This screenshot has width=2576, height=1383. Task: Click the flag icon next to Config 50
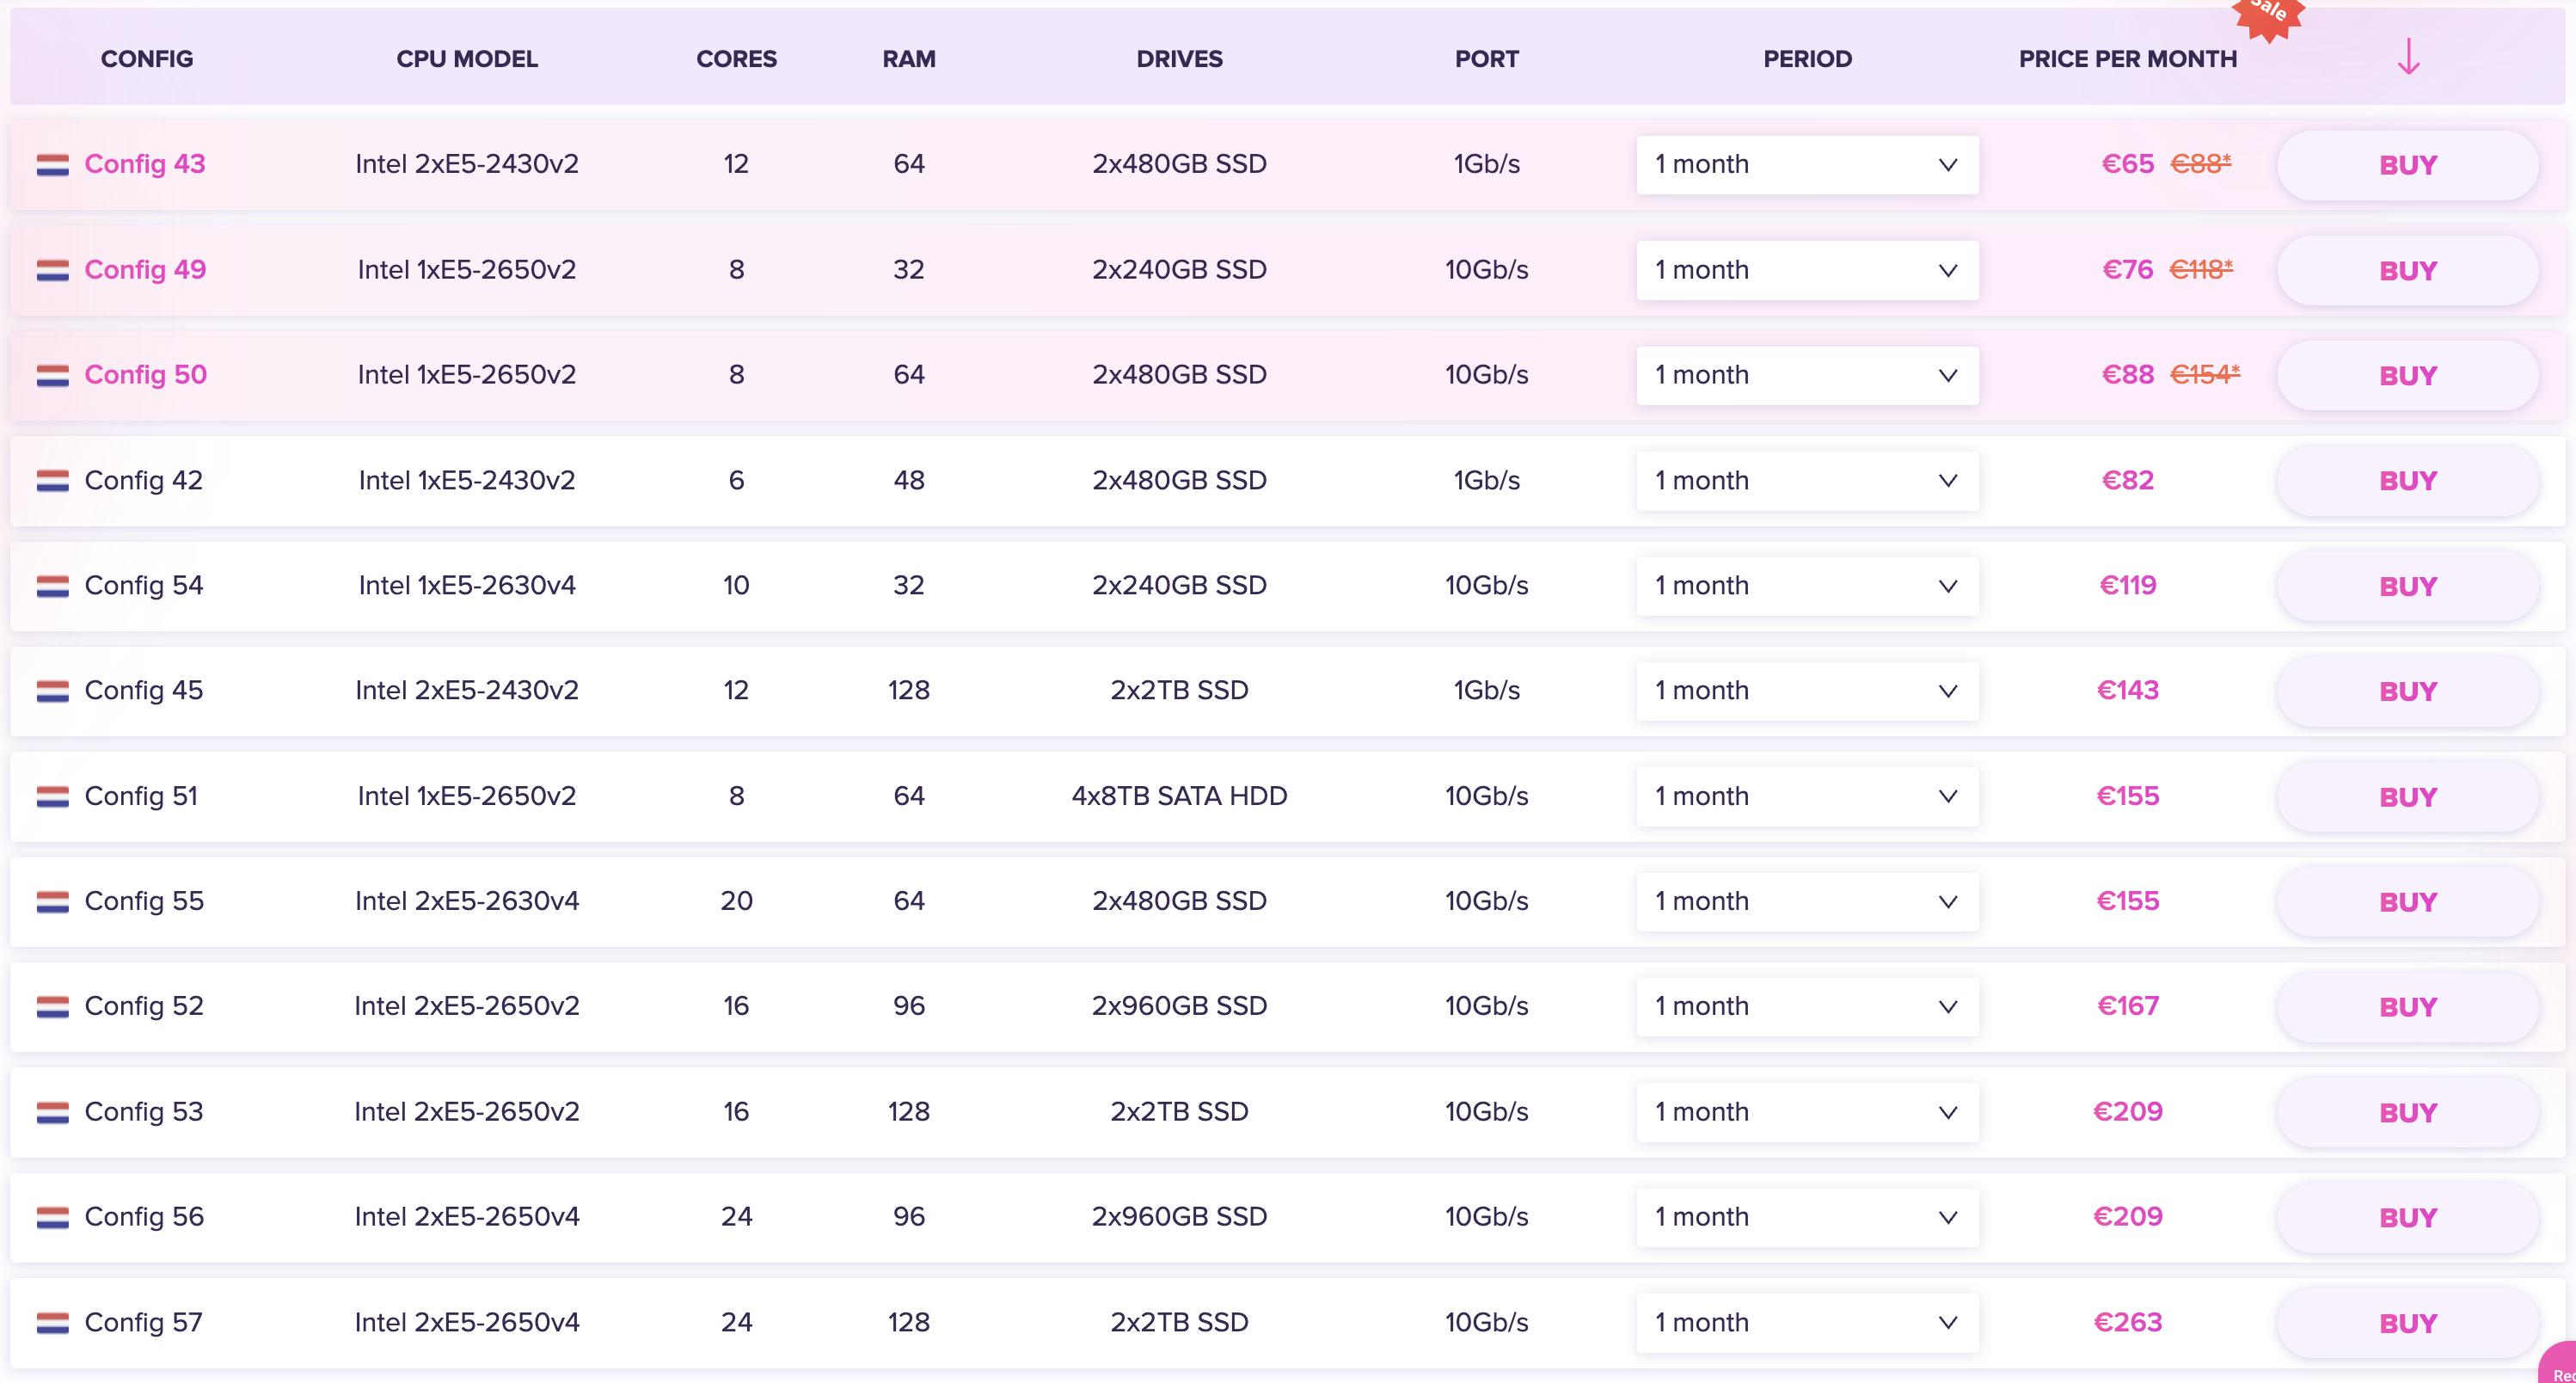(x=52, y=375)
